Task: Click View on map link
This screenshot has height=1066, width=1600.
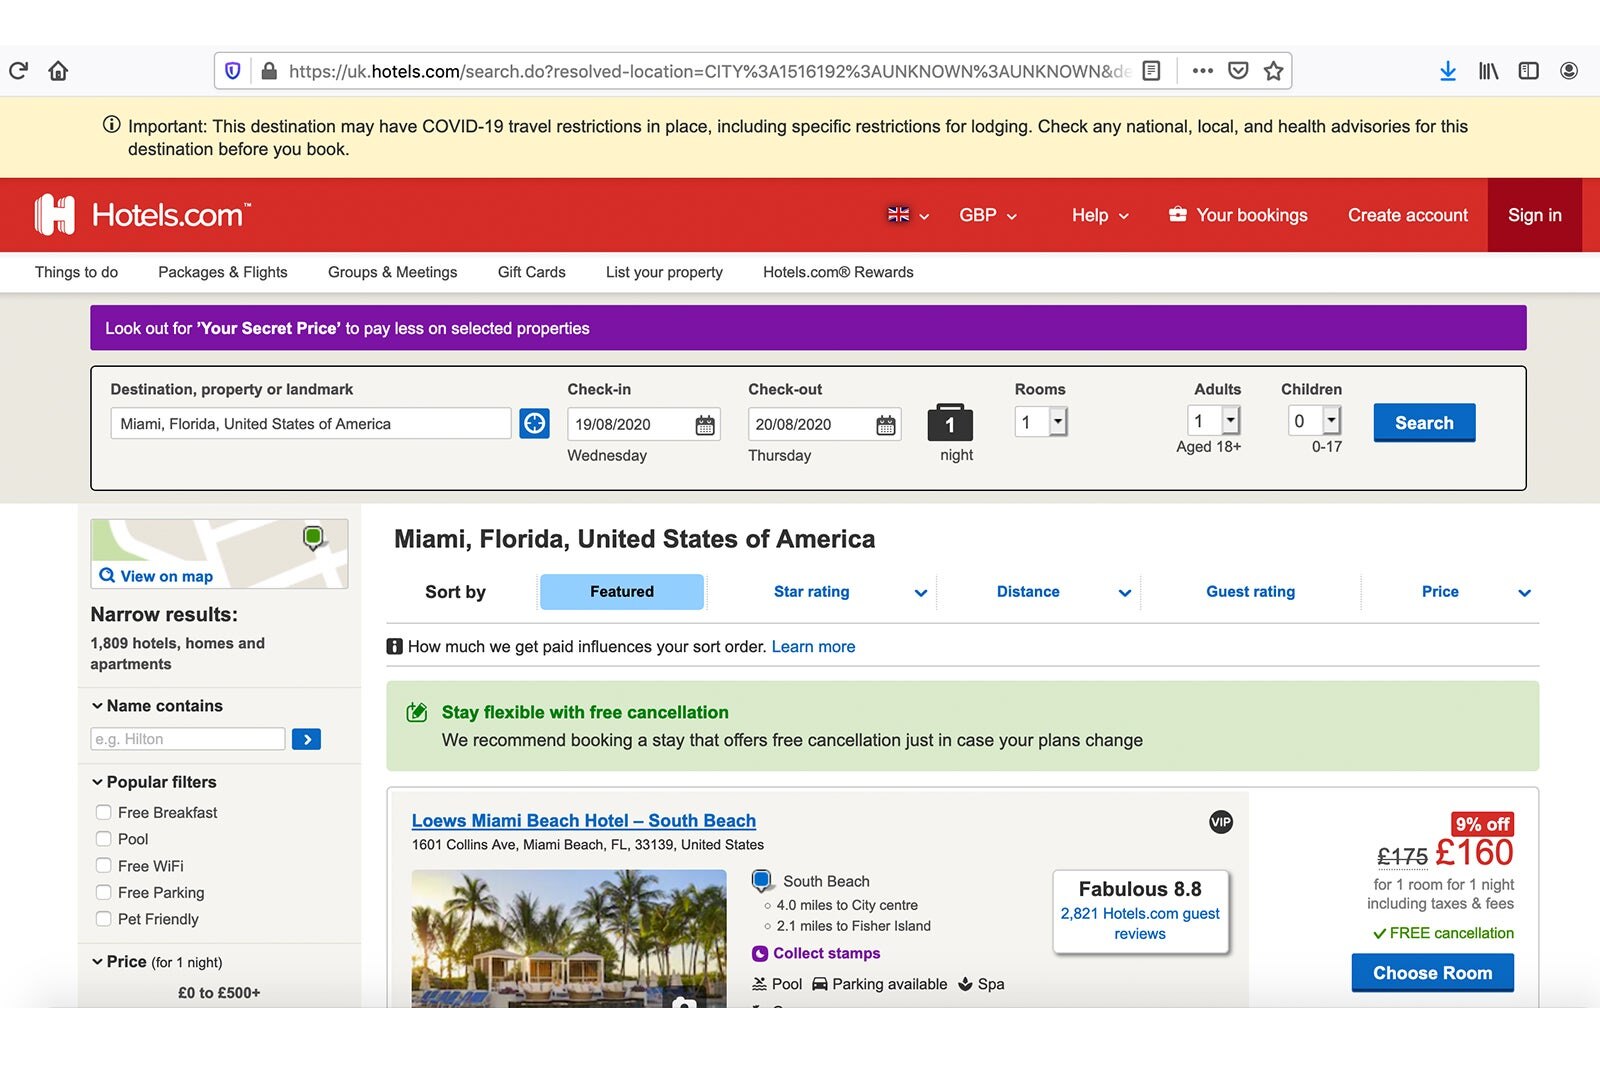Action: [x=156, y=576]
